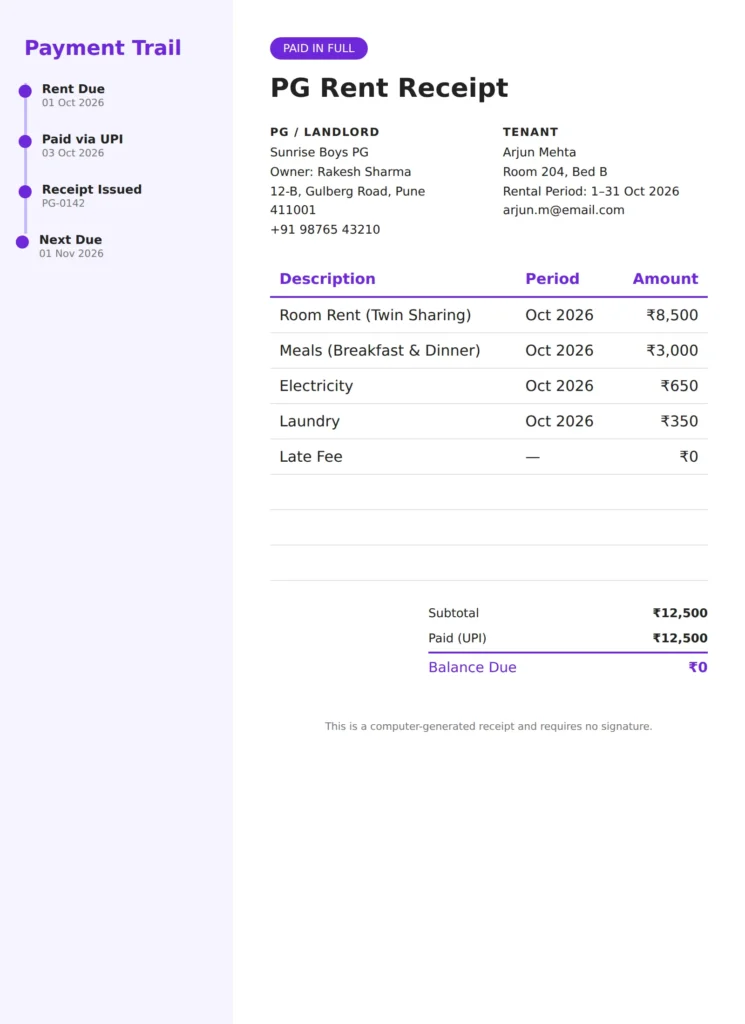745x1024 pixels.
Task: Click the ₹350 amount
Action: (679, 421)
